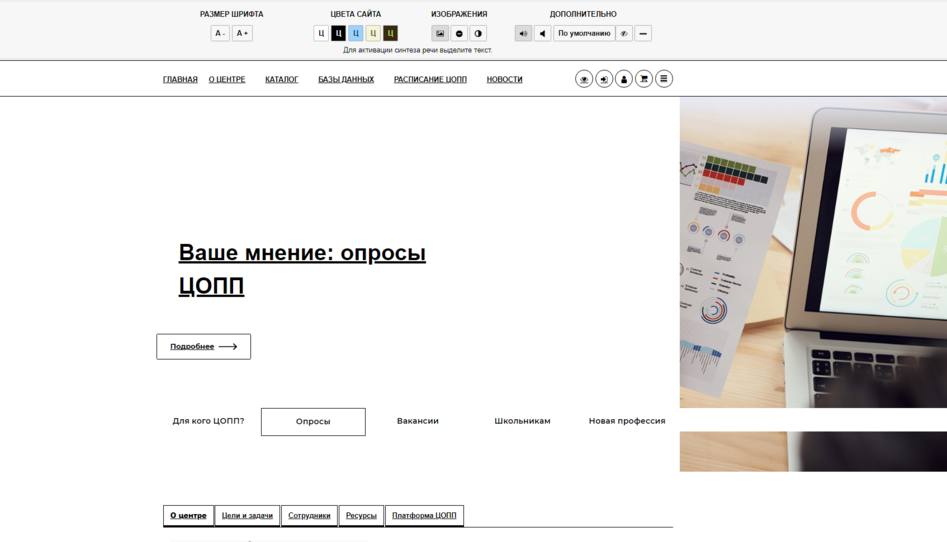Screen dimensions: 947x542
Task: Open the hamburger menu icon
Action: (x=664, y=79)
